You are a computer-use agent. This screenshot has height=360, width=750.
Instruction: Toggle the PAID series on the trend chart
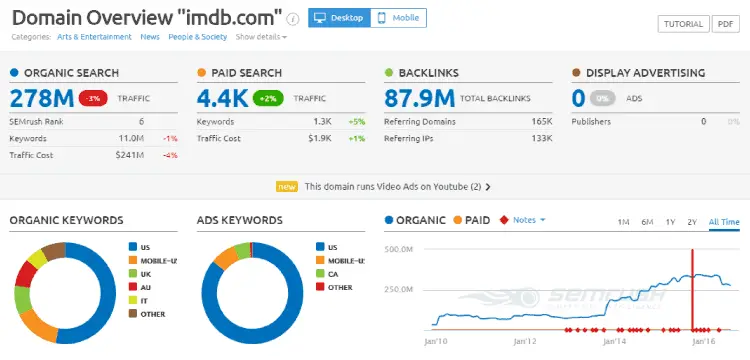coord(472,220)
